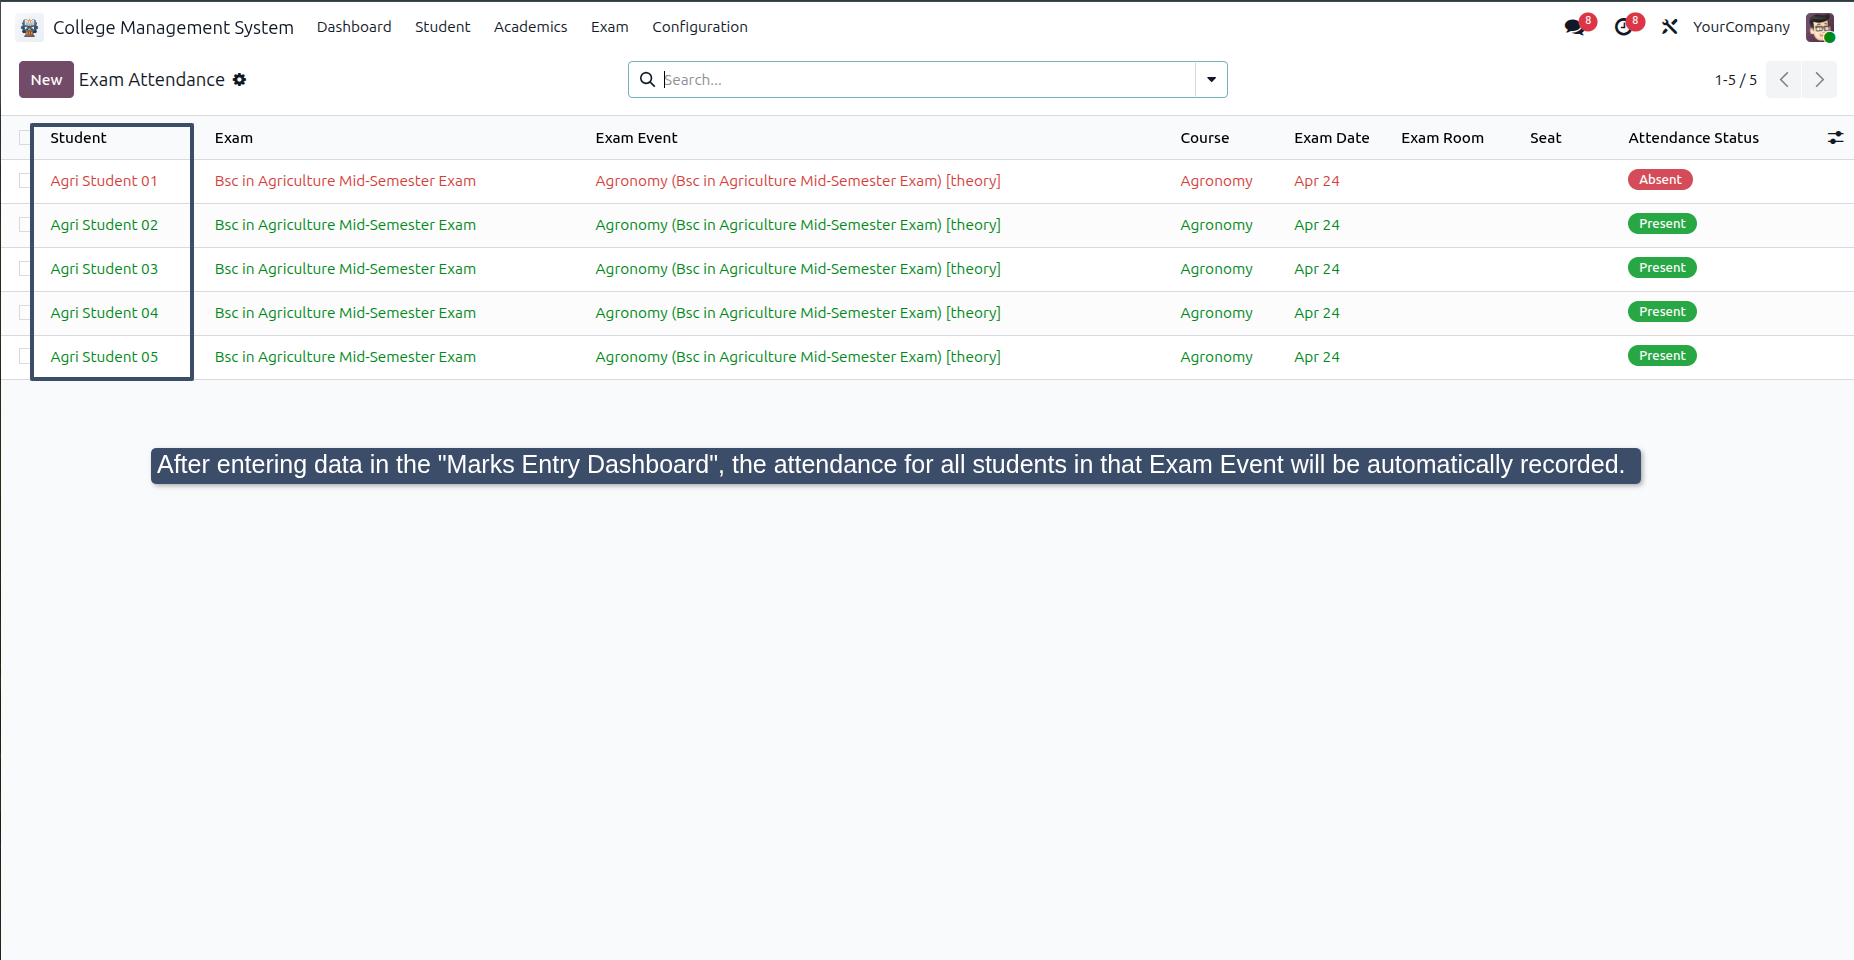Sort by the Exam Event column header
Viewport: 1854px width, 960px height.
tap(636, 138)
